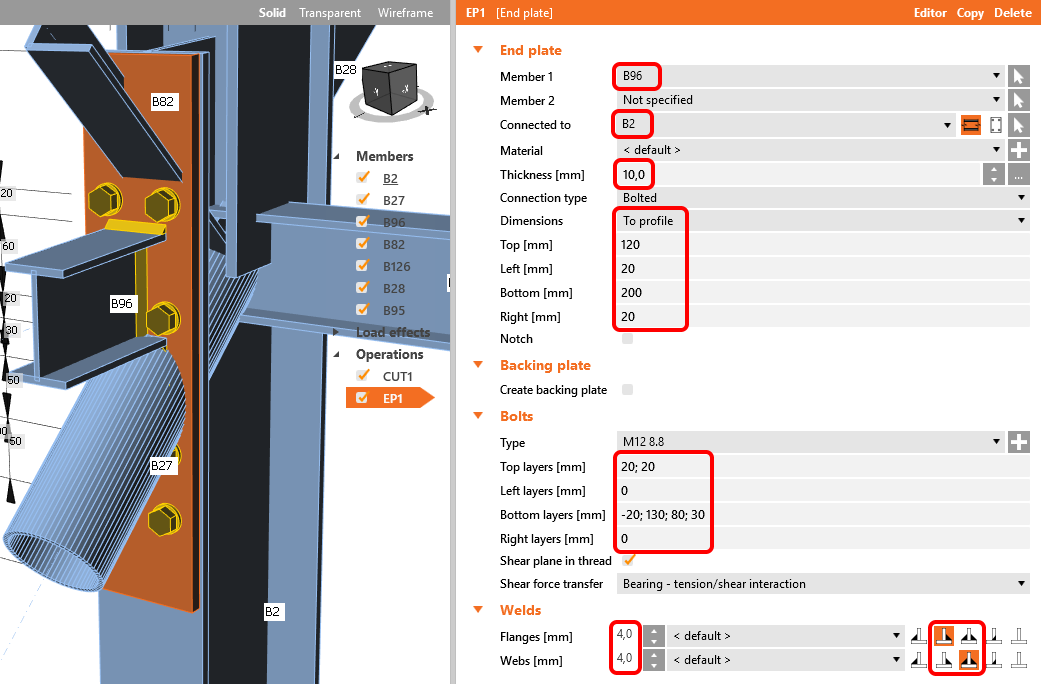Click the 3D view orientation cube
This screenshot has width=1041, height=684.
(390, 88)
